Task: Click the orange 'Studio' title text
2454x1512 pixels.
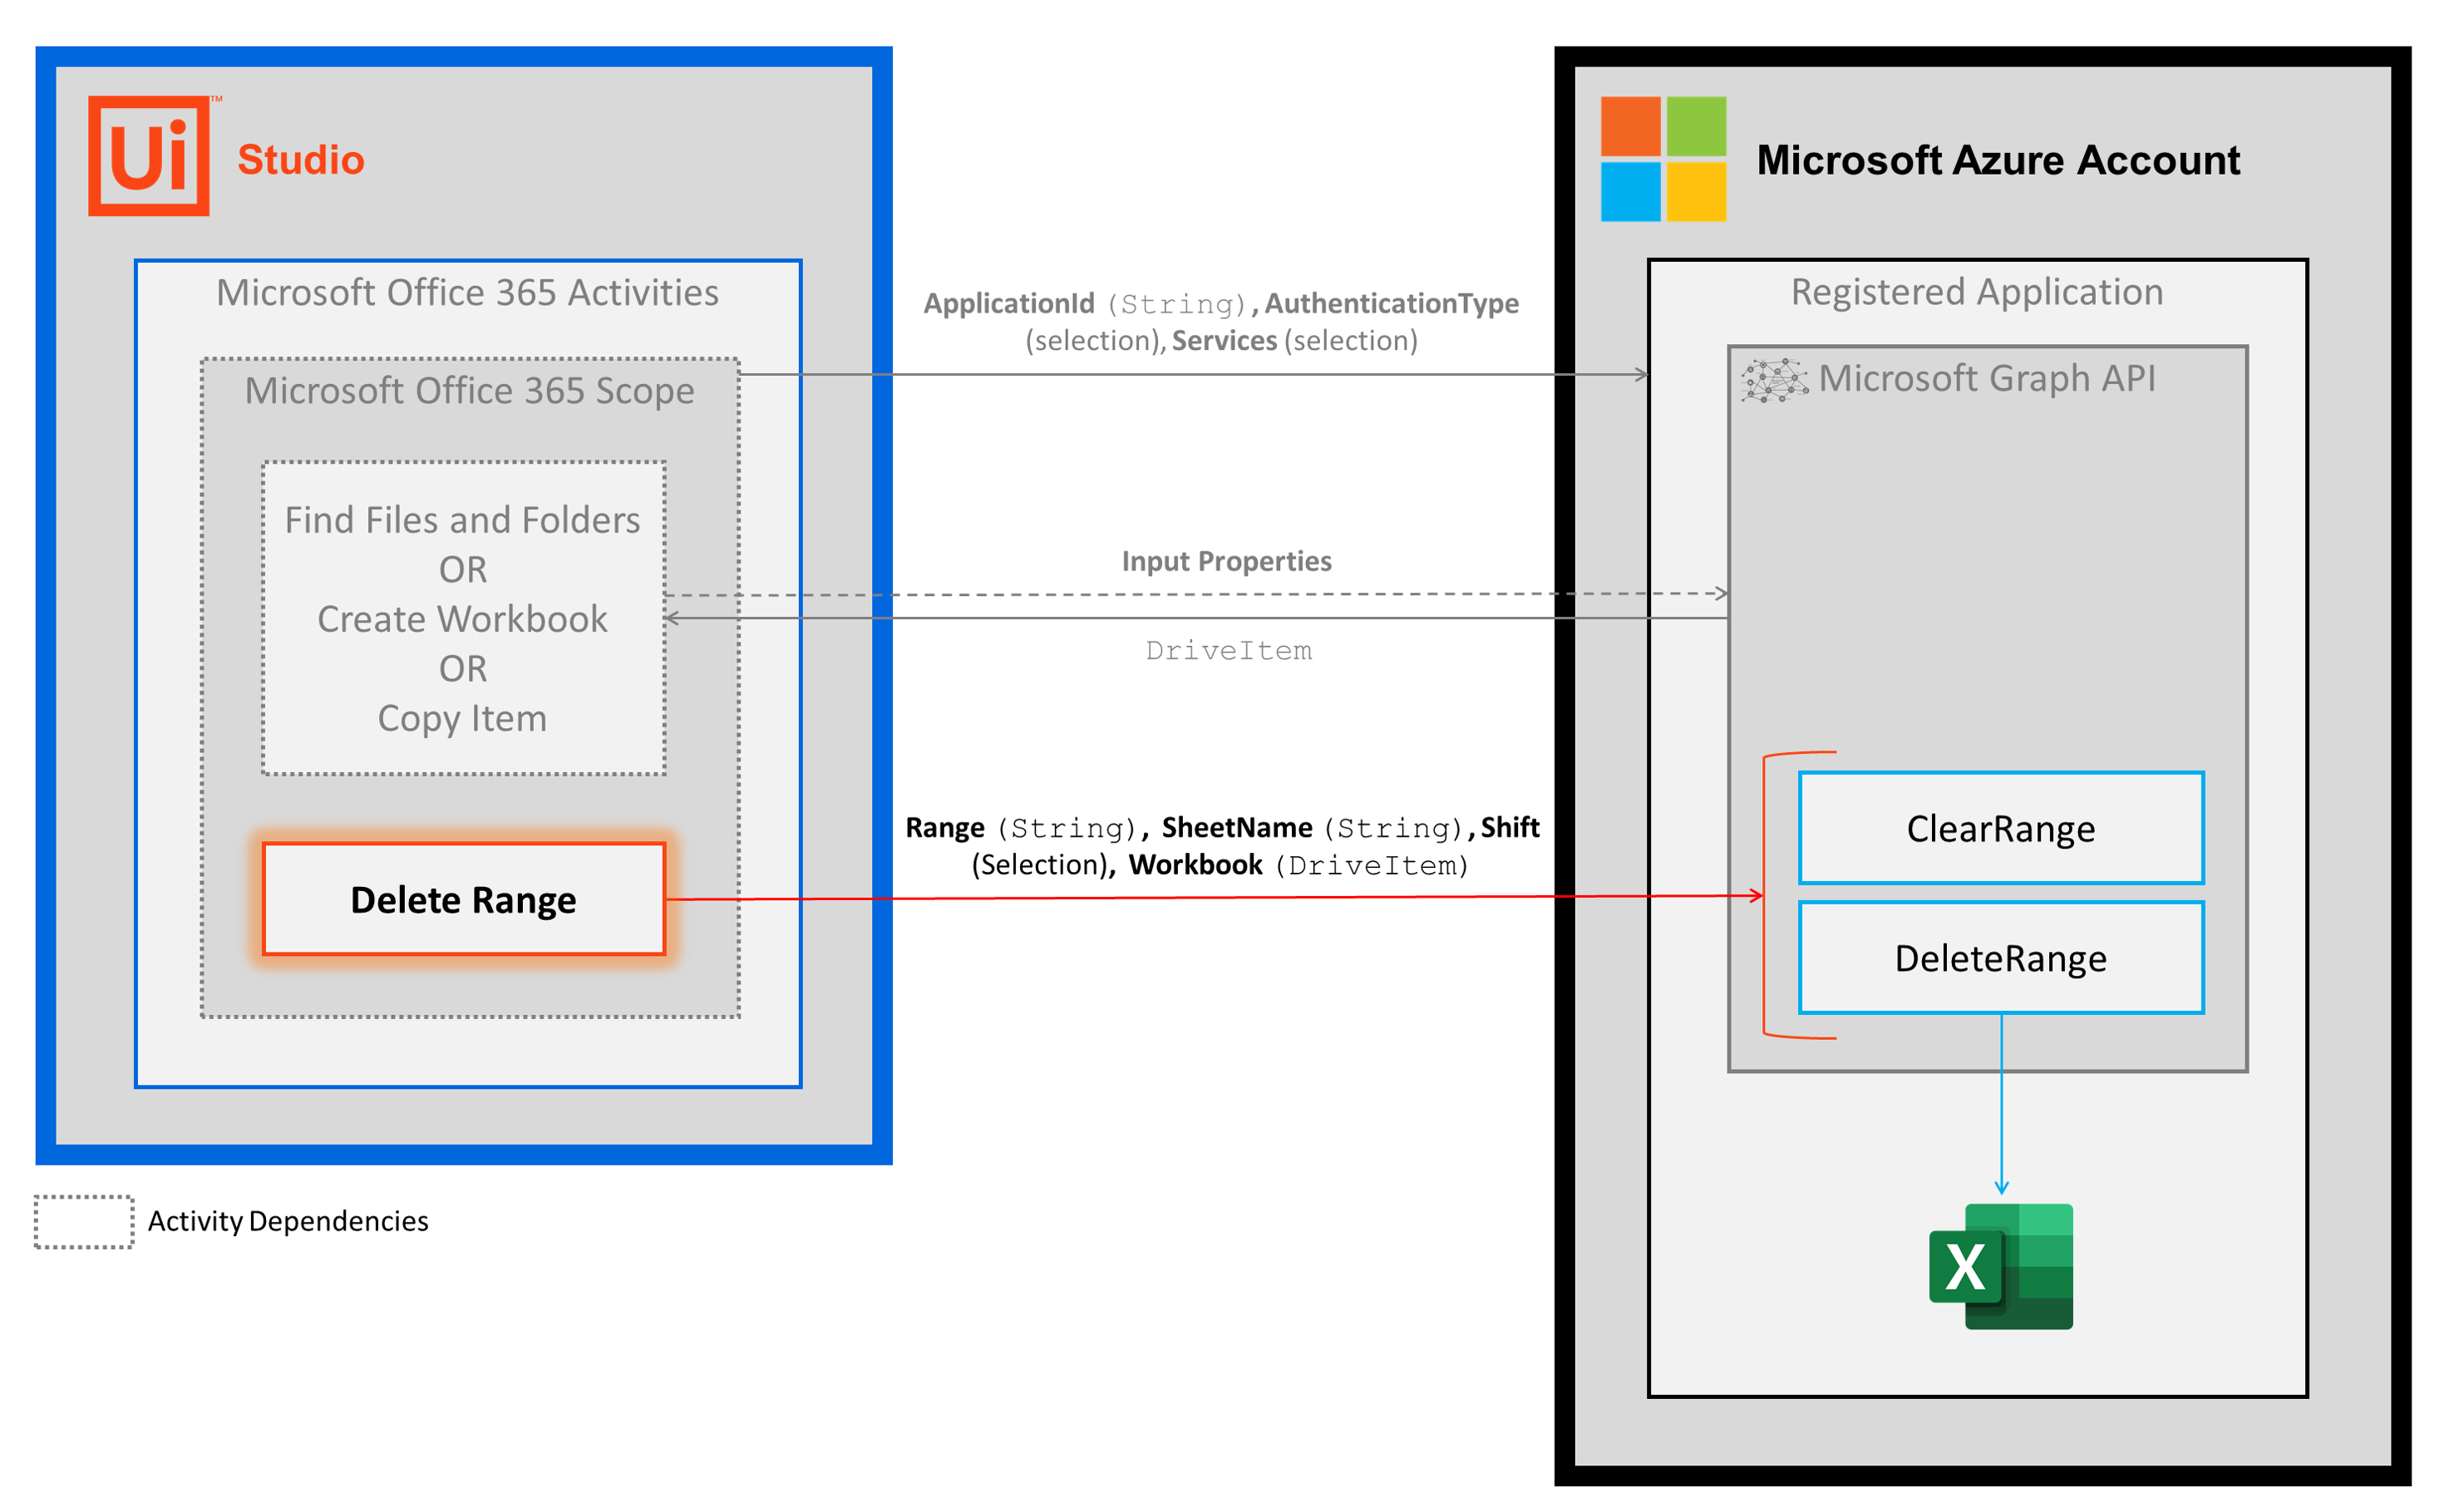Action: (x=301, y=160)
